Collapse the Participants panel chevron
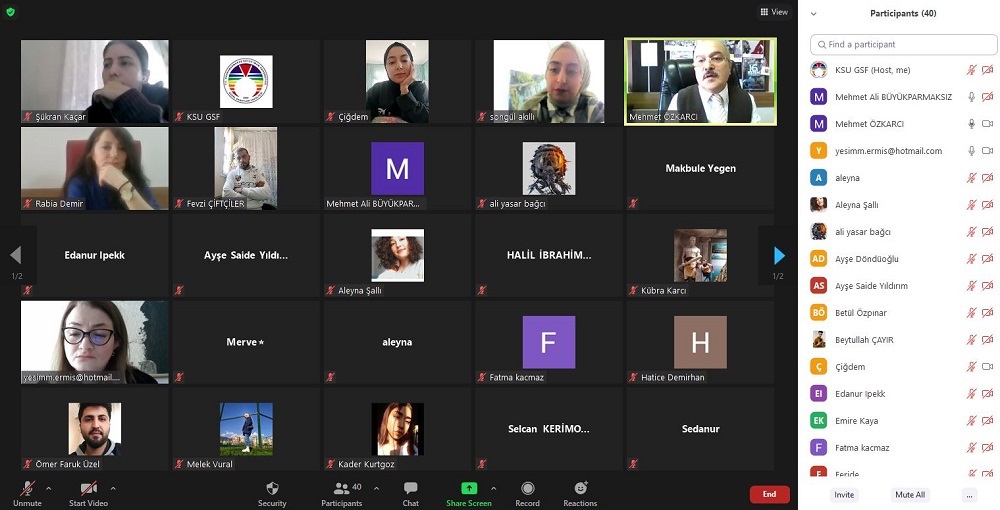This screenshot has width=1000, height=510. coord(814,14)
